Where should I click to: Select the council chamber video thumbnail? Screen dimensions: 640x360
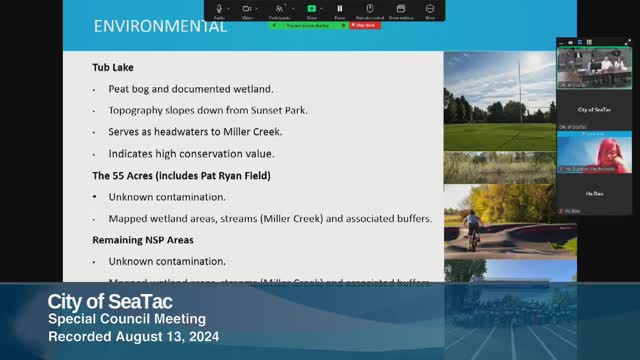click(594, 68)
